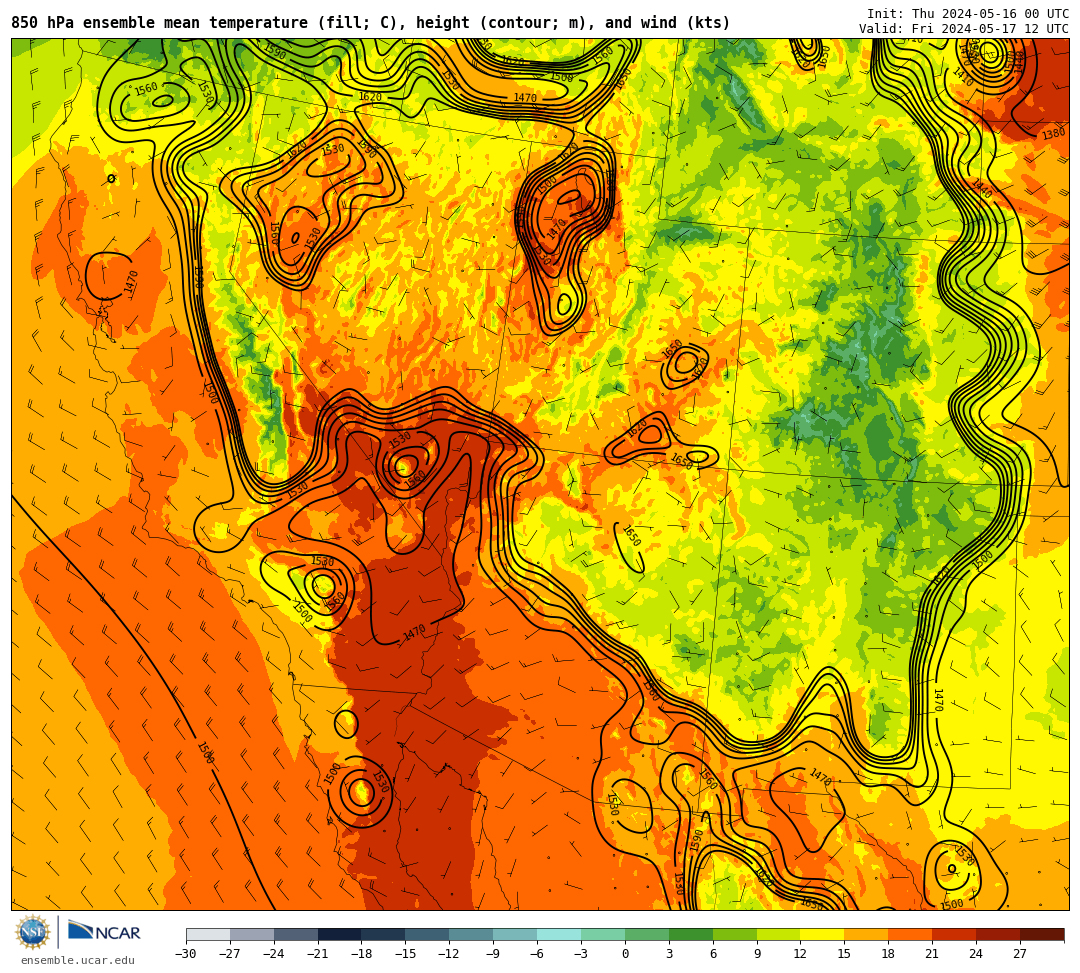
Task: Pick the colorbar swatch between 9 and 12
Action: tap(778, 934)
